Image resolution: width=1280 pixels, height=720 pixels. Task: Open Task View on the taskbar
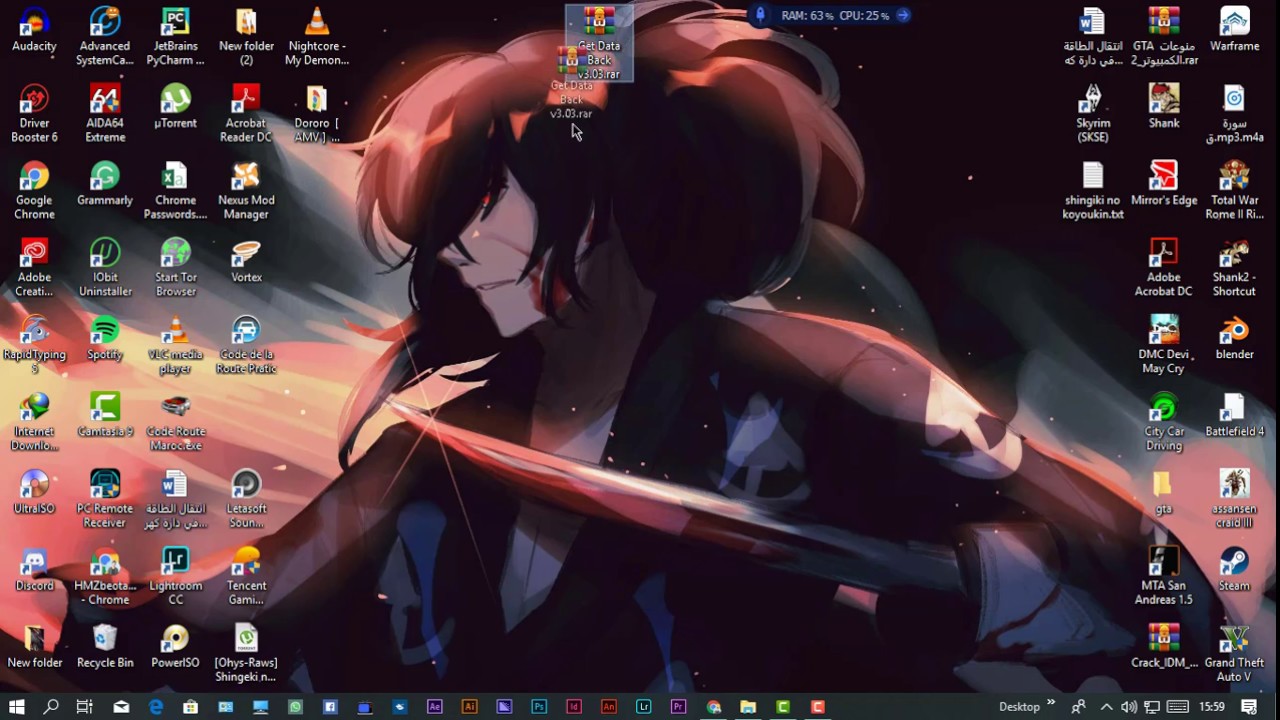[x=85, y=707]
